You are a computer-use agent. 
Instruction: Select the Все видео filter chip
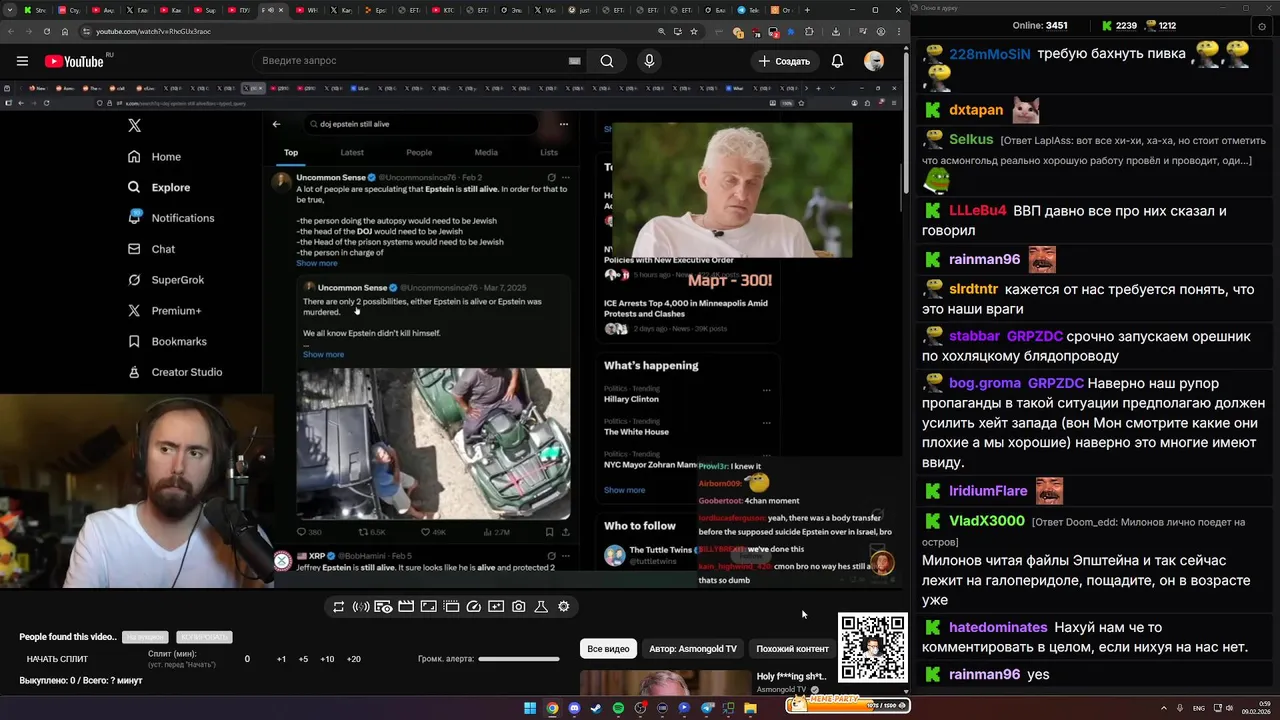click(608, 649)
